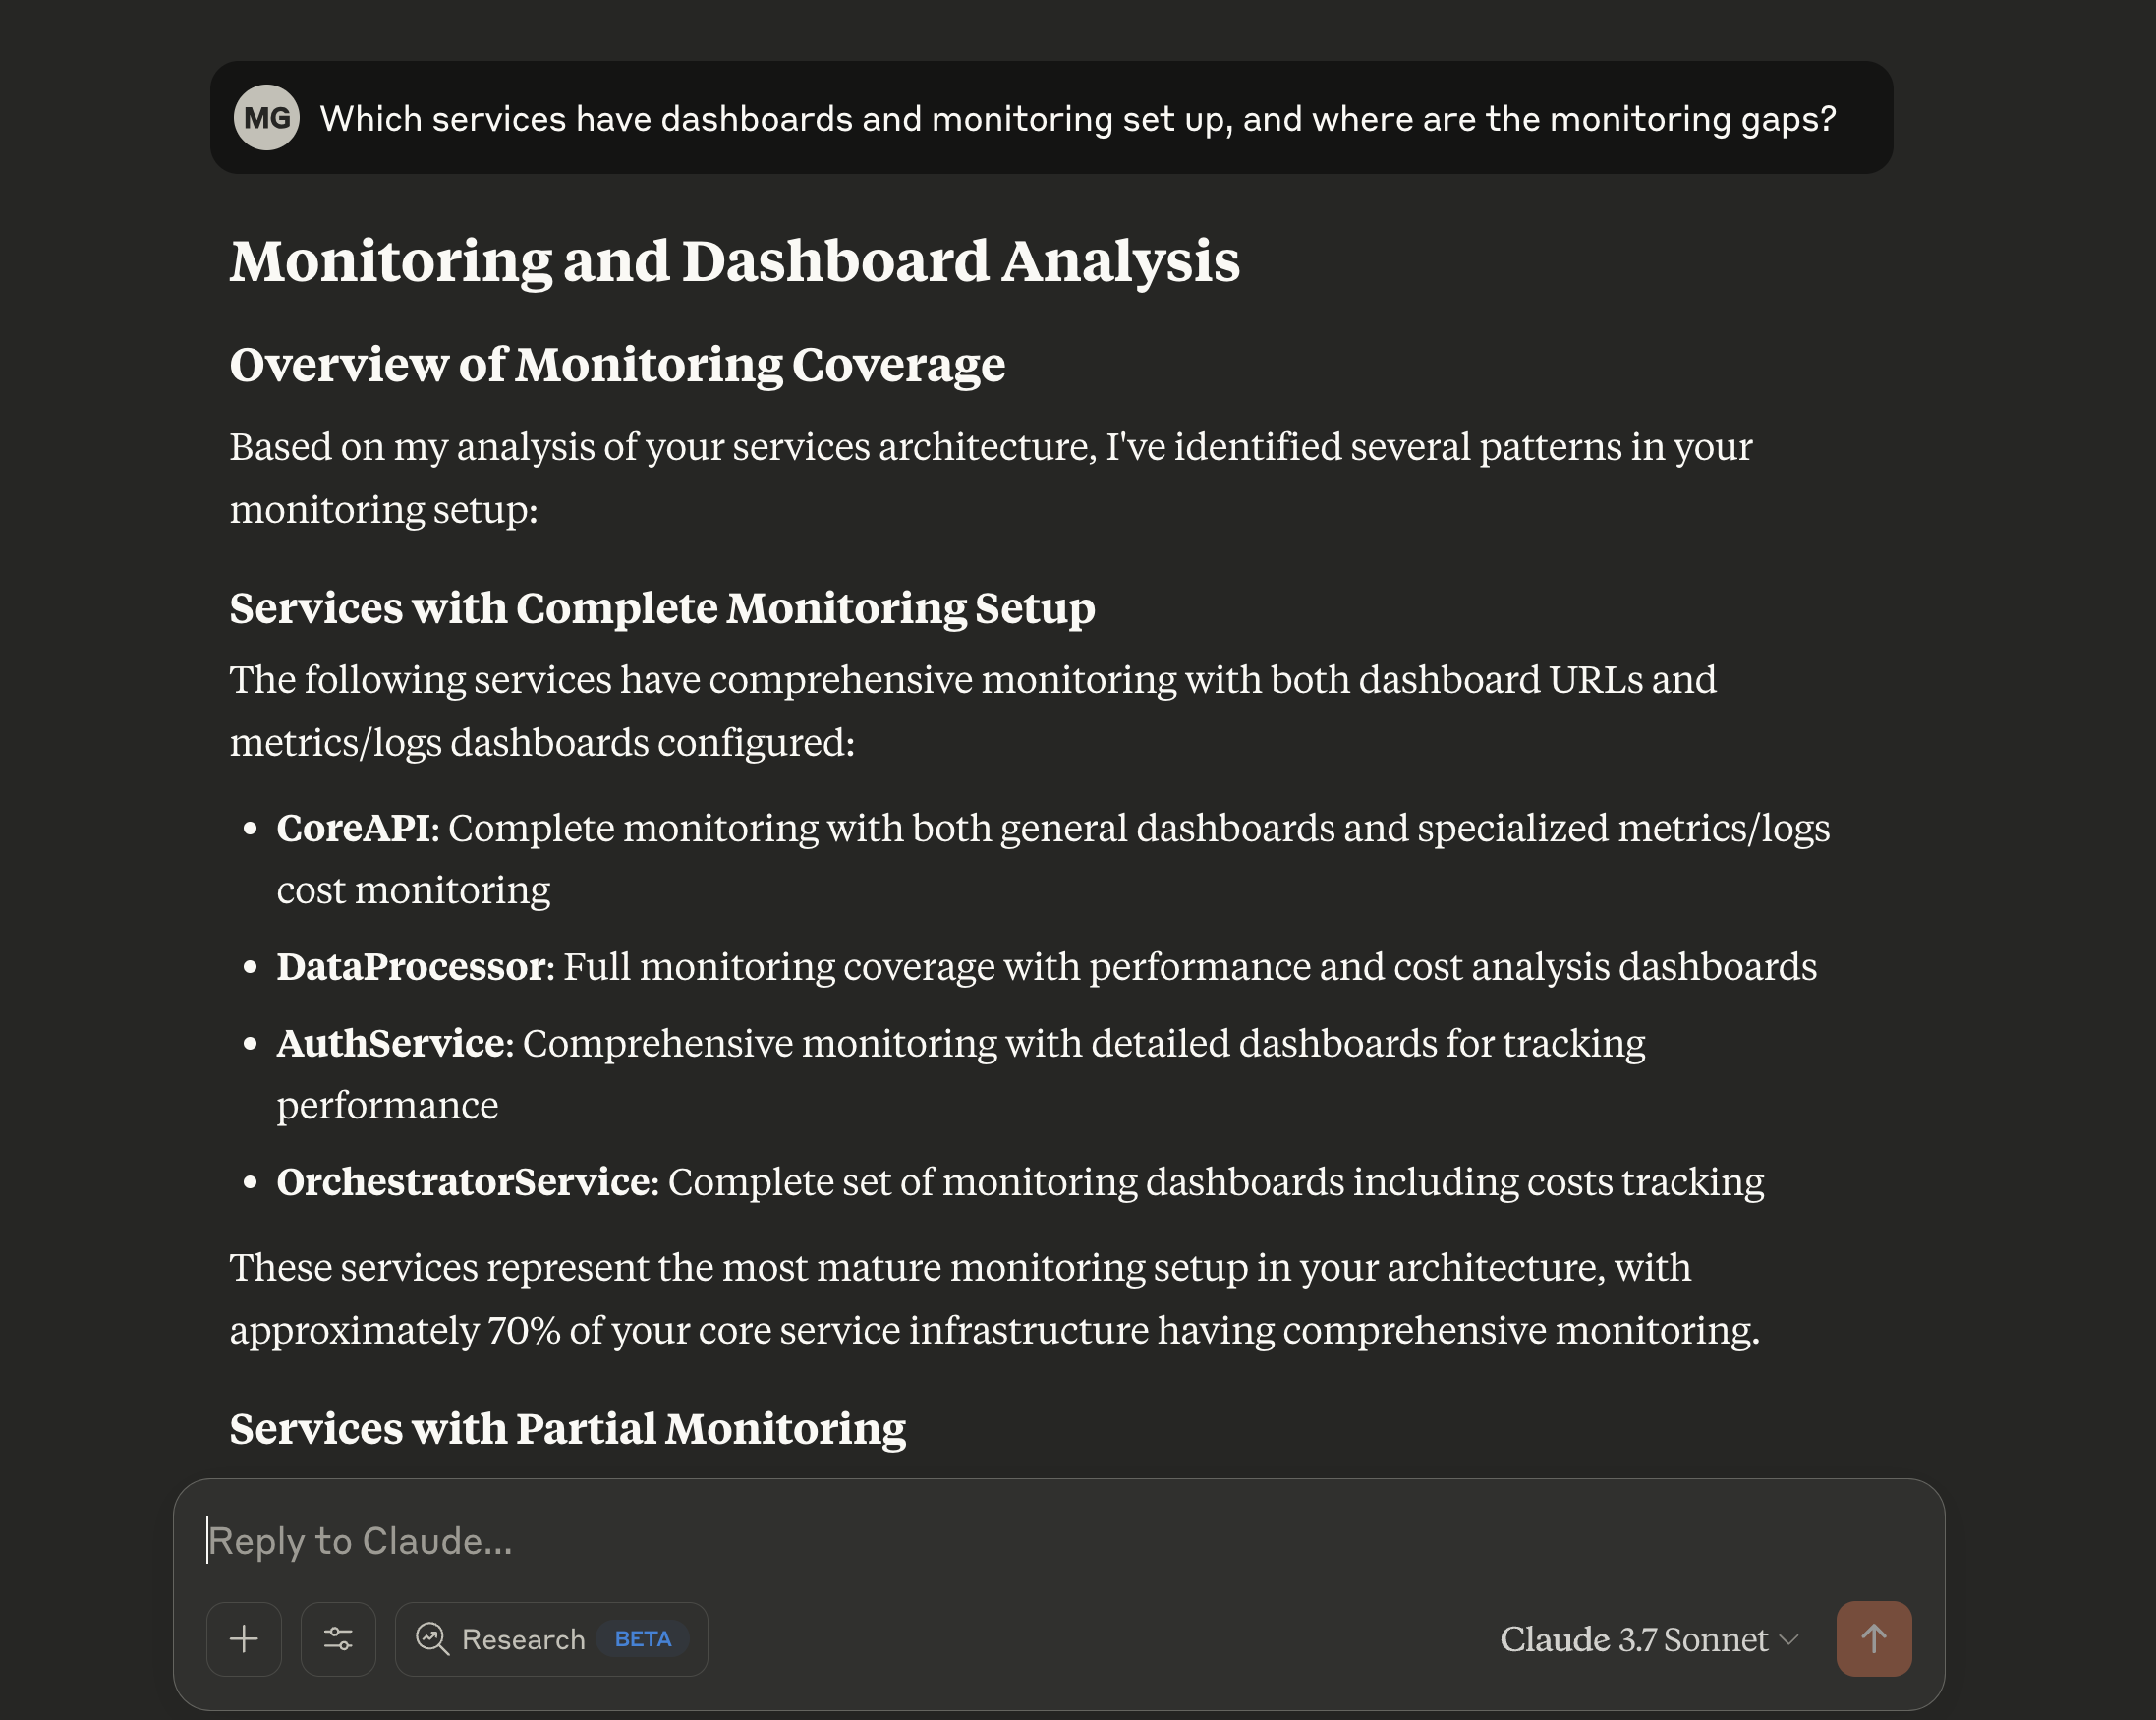The image size is (2156, 1720).
Task: Open the Claude 3.7 Sonnet model dropdown
Action: tap(1647, 1639)
